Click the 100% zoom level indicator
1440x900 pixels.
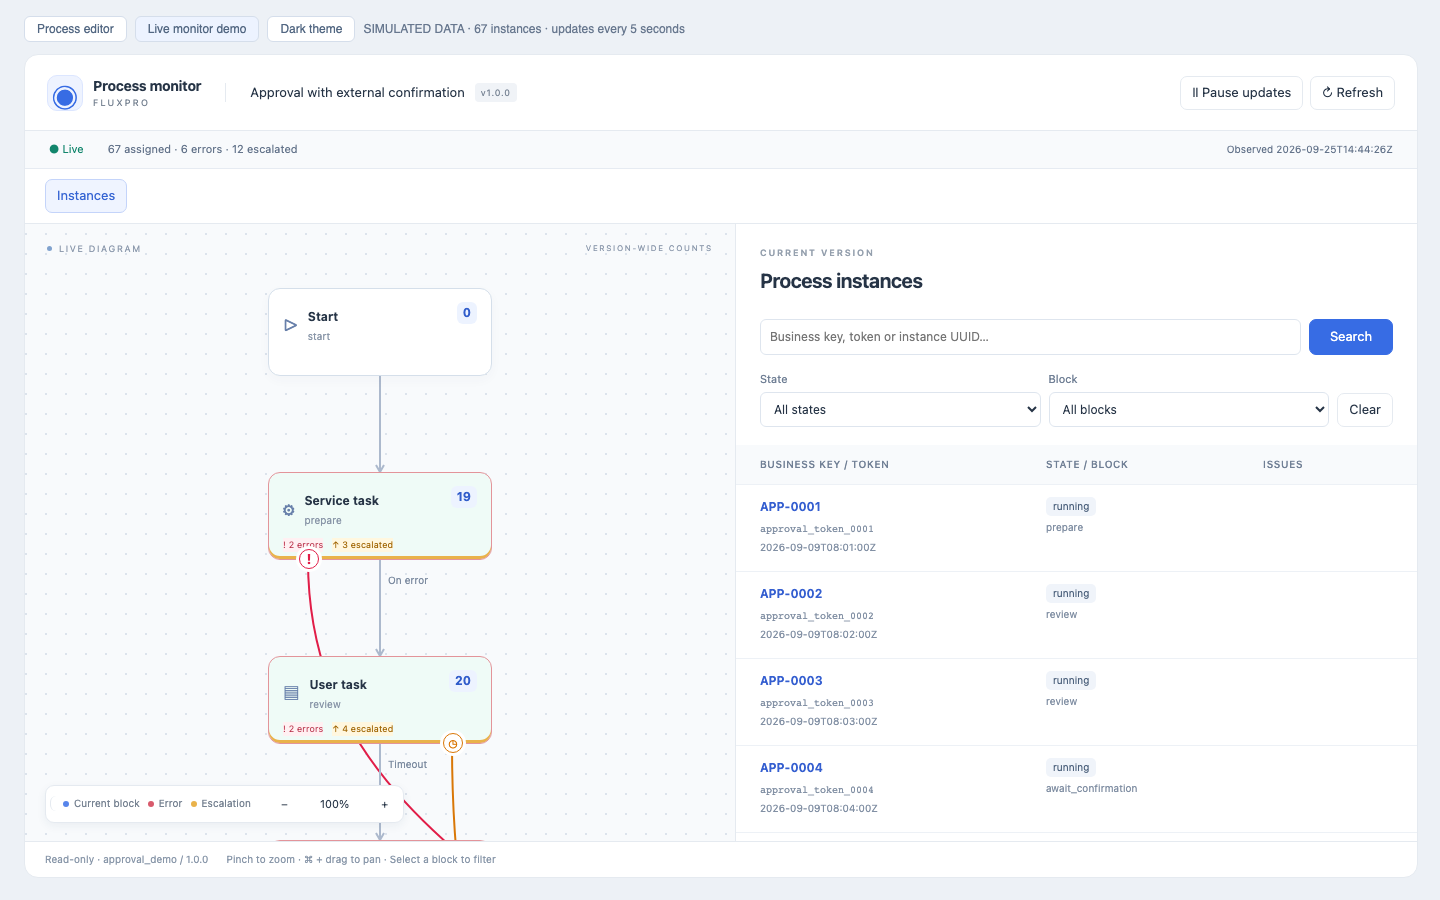pos(334,804)
